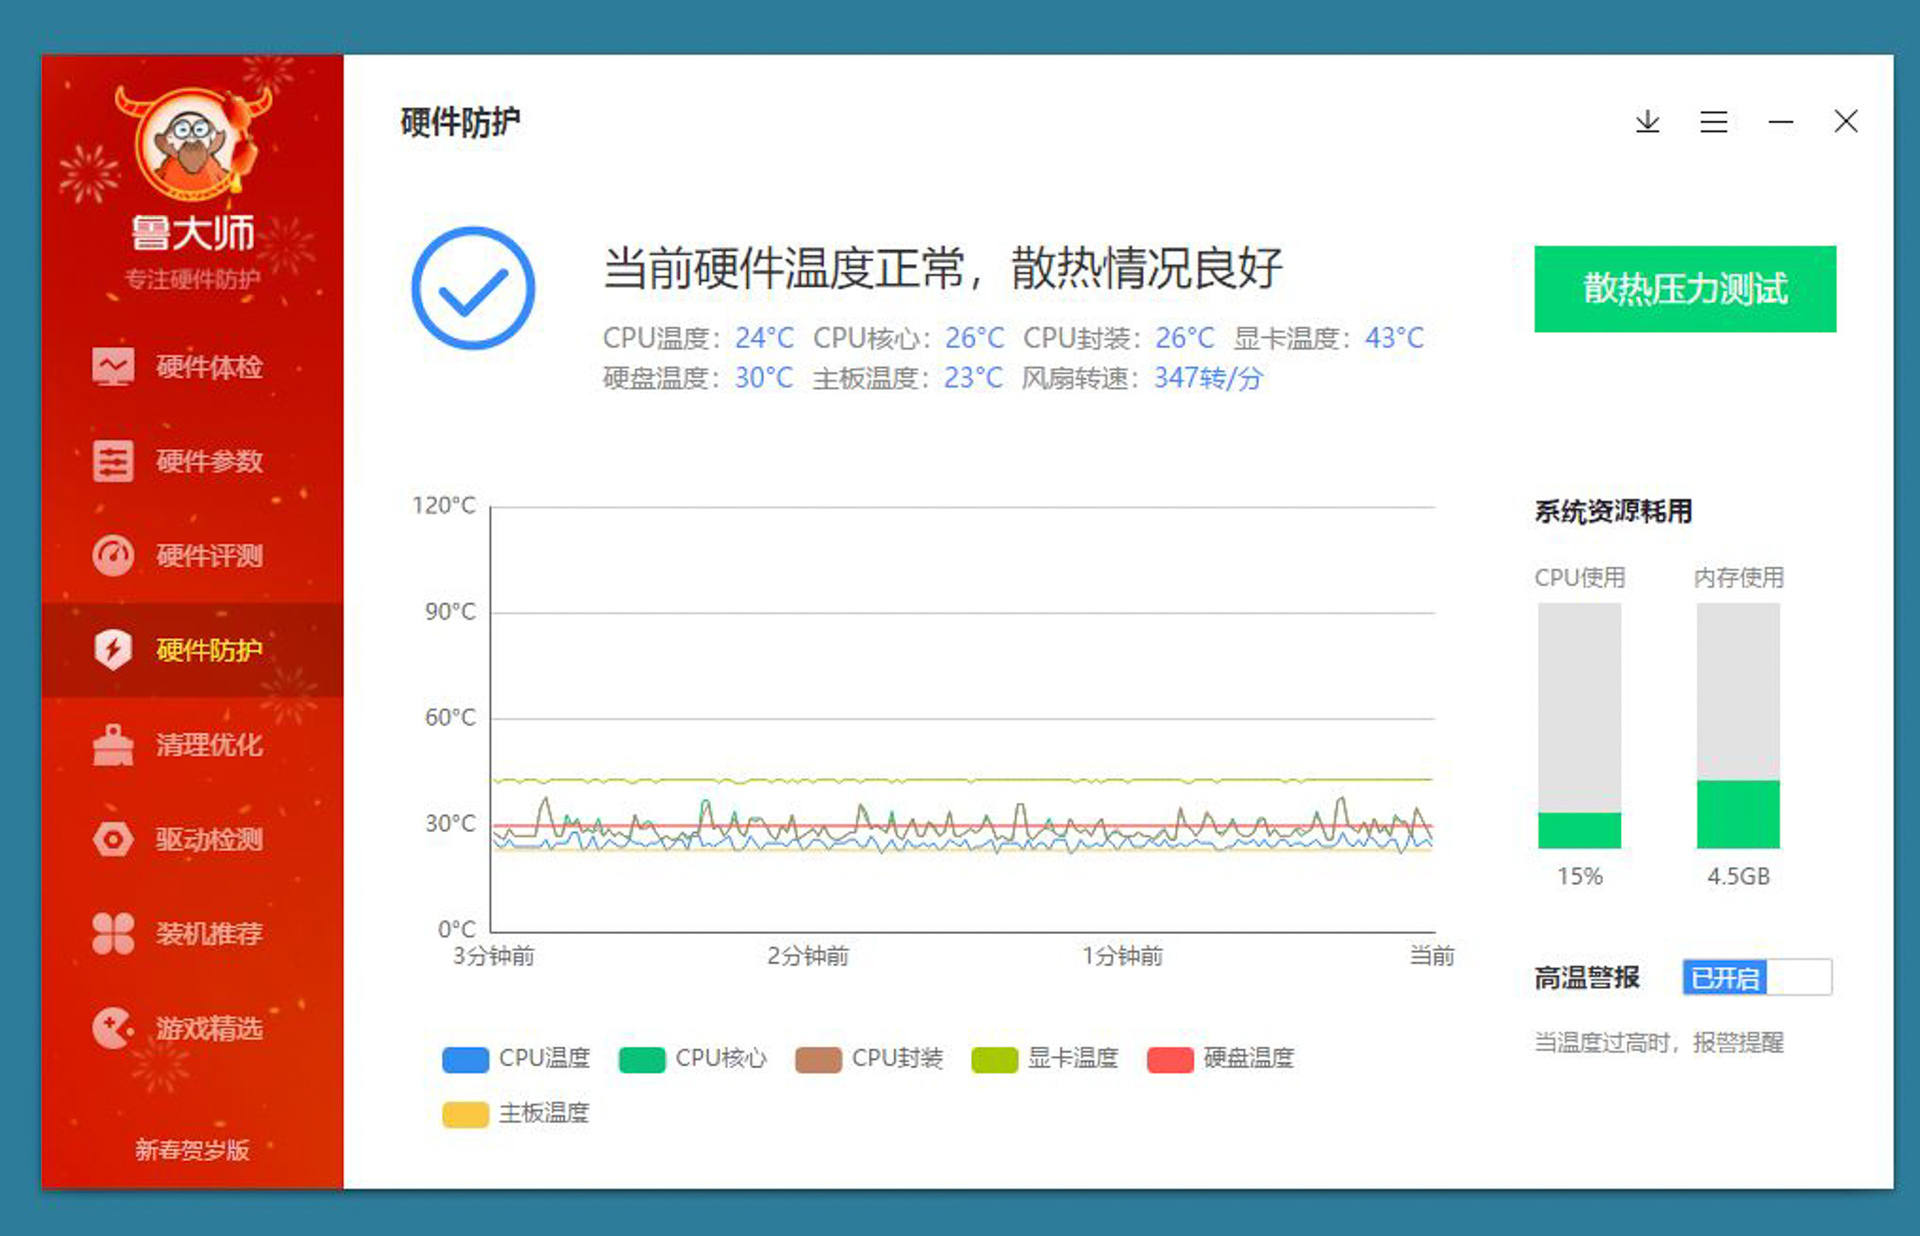
Task: Toggle 显卡温度 lime legend swatch
Action: (x=994, y=1059)
